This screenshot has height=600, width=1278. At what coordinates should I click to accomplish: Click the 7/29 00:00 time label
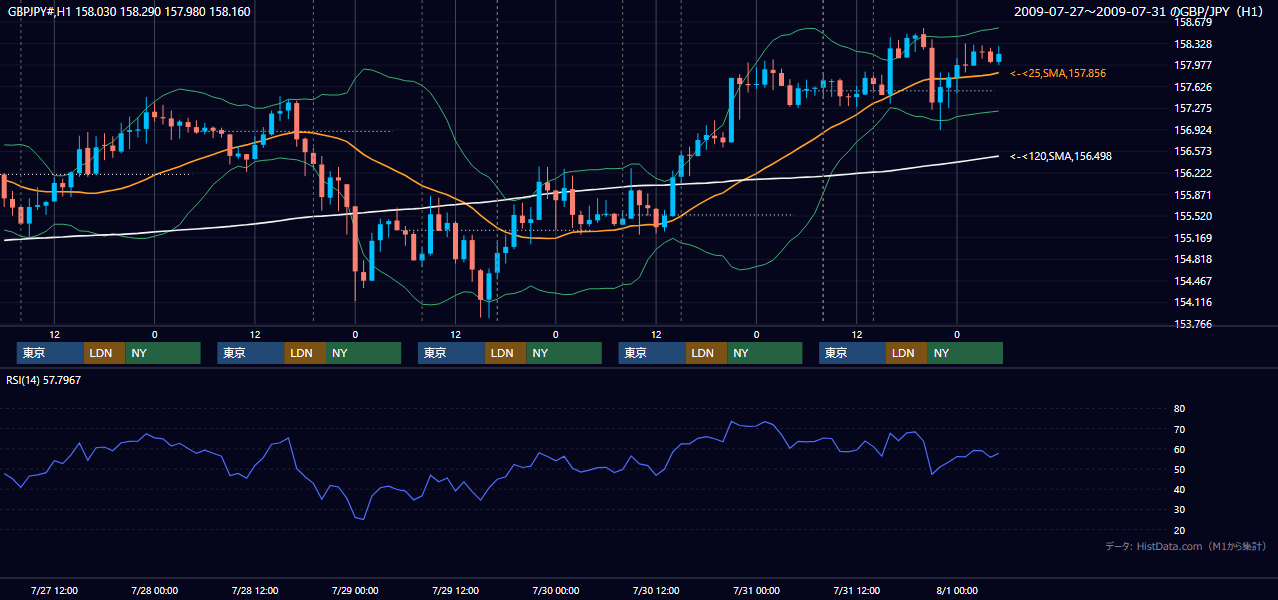(355, 590)
